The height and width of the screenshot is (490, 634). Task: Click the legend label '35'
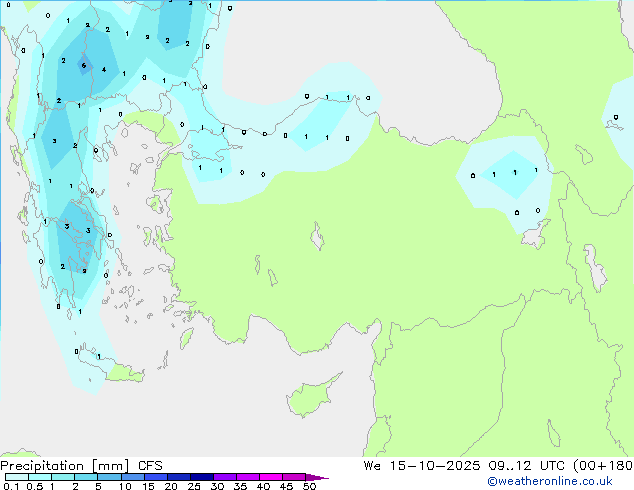click(240, 486)
